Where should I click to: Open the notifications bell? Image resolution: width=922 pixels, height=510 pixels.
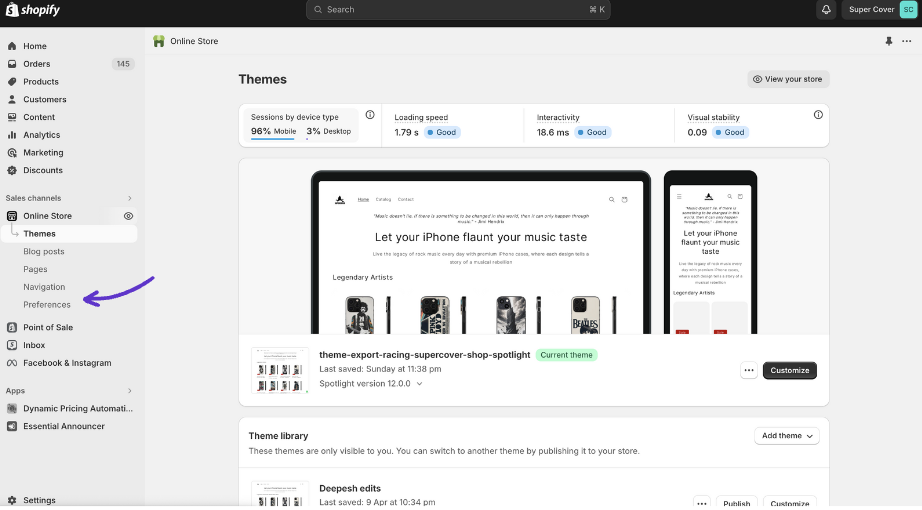tap(826, 9)
